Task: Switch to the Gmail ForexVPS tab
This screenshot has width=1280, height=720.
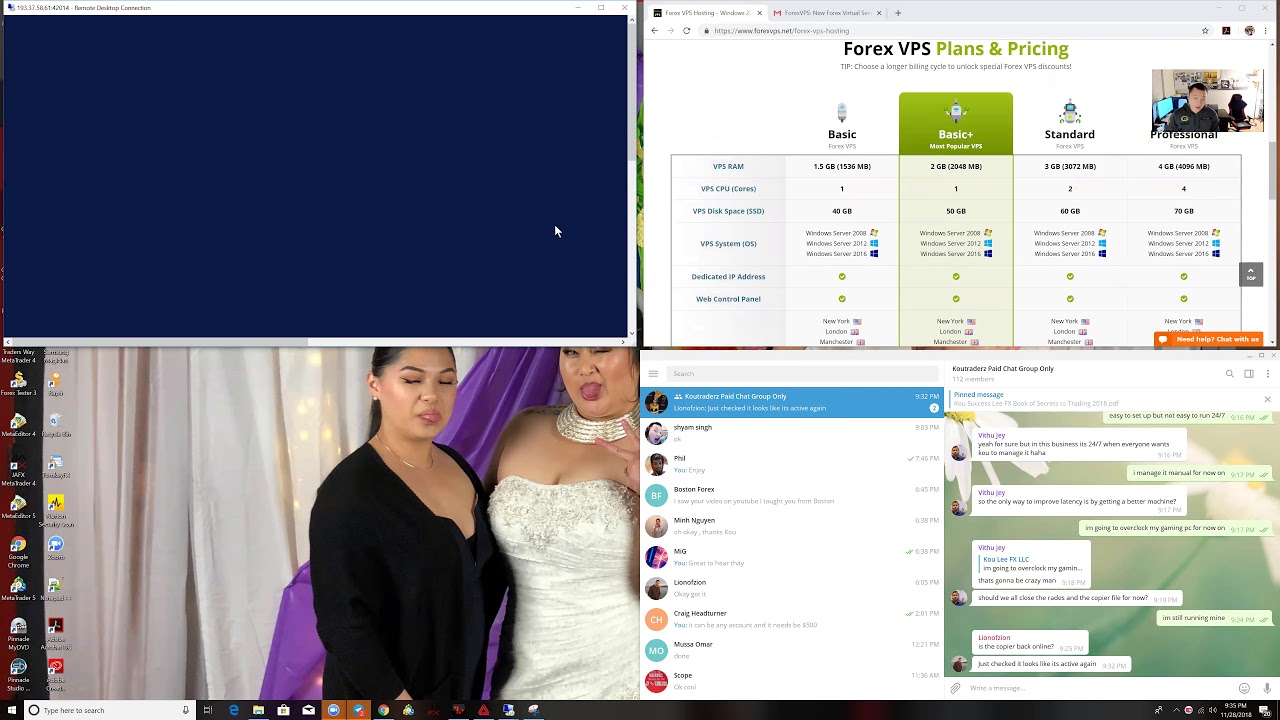Action: pyautogui.click(x=826, y=13)
